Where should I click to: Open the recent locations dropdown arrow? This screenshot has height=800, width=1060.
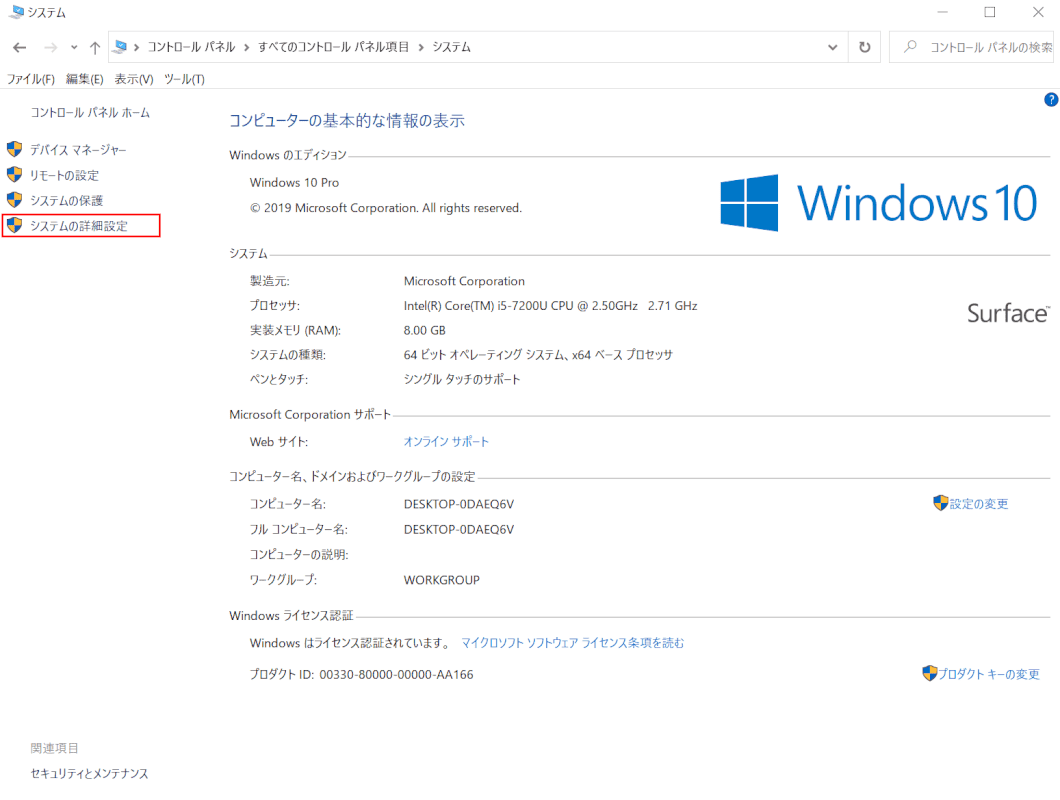pos(74,47)
